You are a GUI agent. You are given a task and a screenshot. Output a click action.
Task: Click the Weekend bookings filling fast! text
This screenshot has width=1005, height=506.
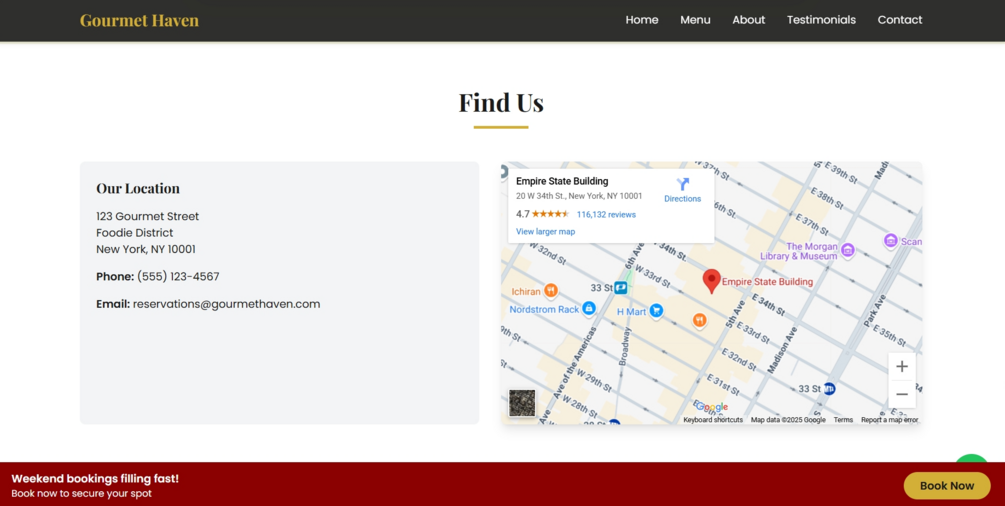[x=95, y=478]
